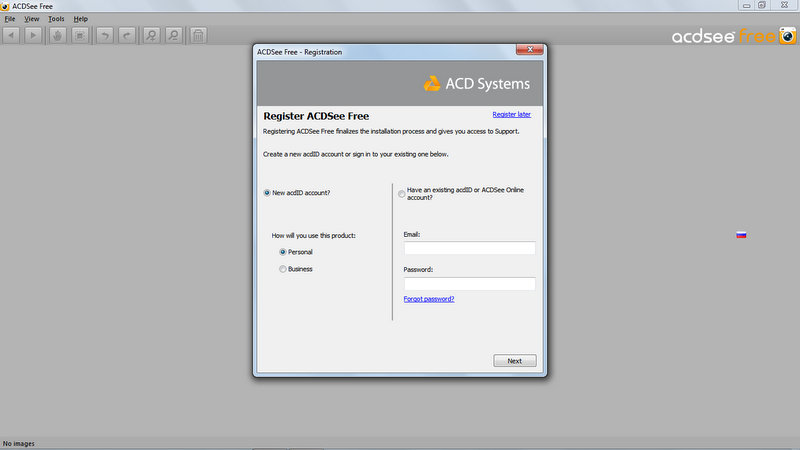
Task: Click the No images status bar text
Action: pos(19,443)
